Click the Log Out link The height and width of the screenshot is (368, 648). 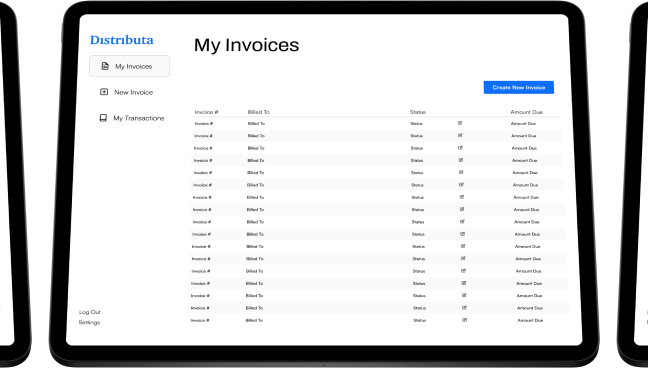(90, 312)
